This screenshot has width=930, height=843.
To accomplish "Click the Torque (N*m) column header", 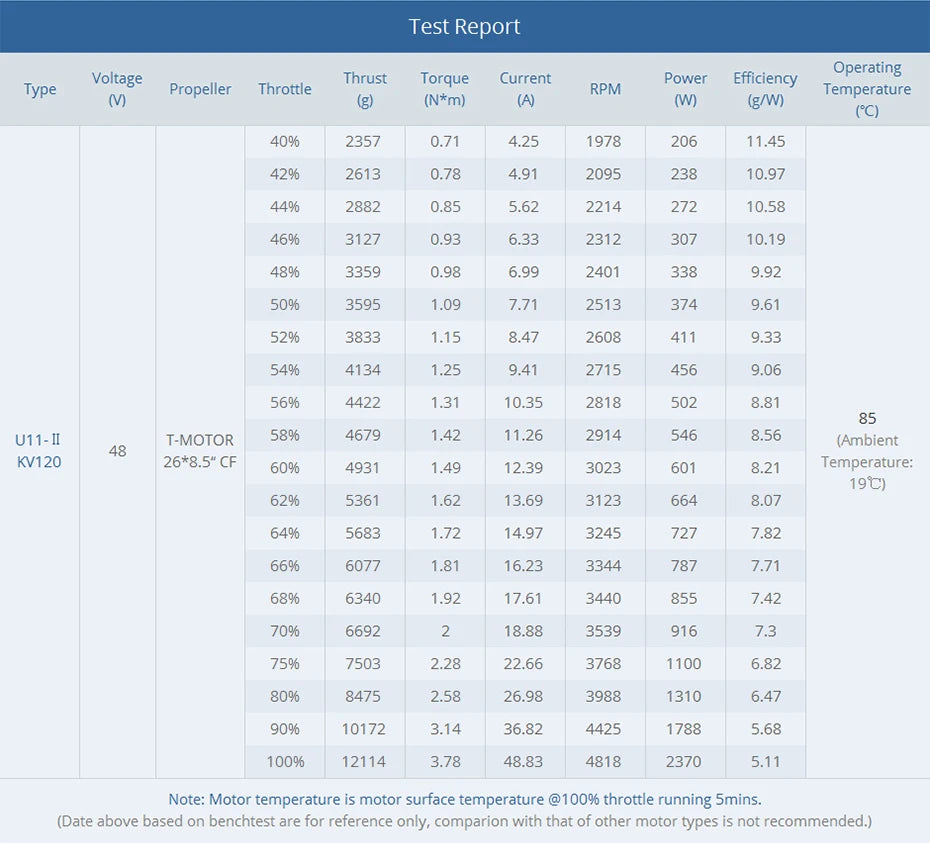I will (x=445, y=89).
